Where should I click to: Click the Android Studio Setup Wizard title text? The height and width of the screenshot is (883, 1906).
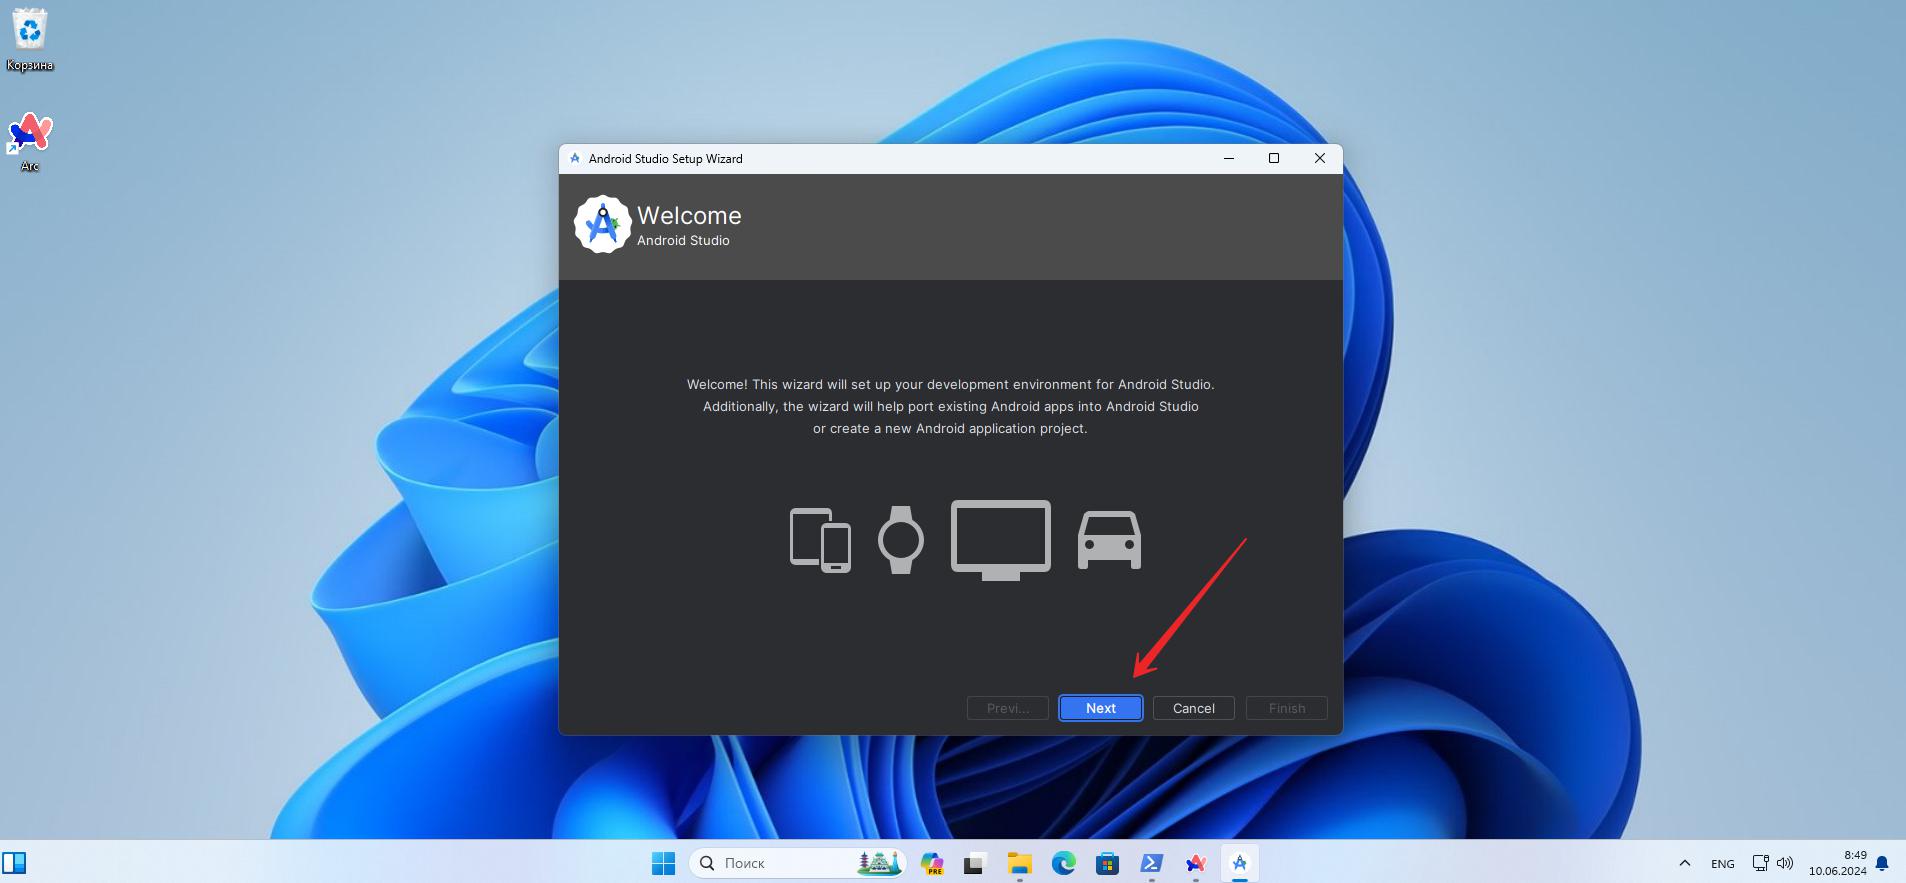point(665,159)
